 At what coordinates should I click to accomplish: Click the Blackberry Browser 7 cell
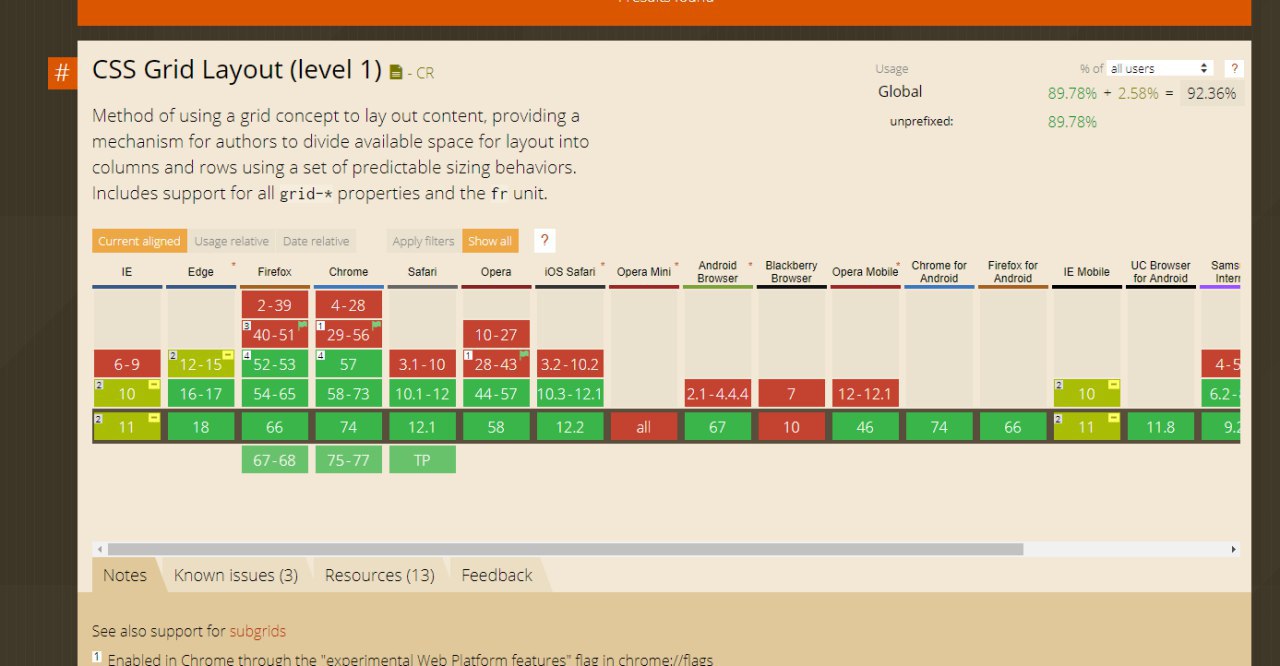click(791, 394)
